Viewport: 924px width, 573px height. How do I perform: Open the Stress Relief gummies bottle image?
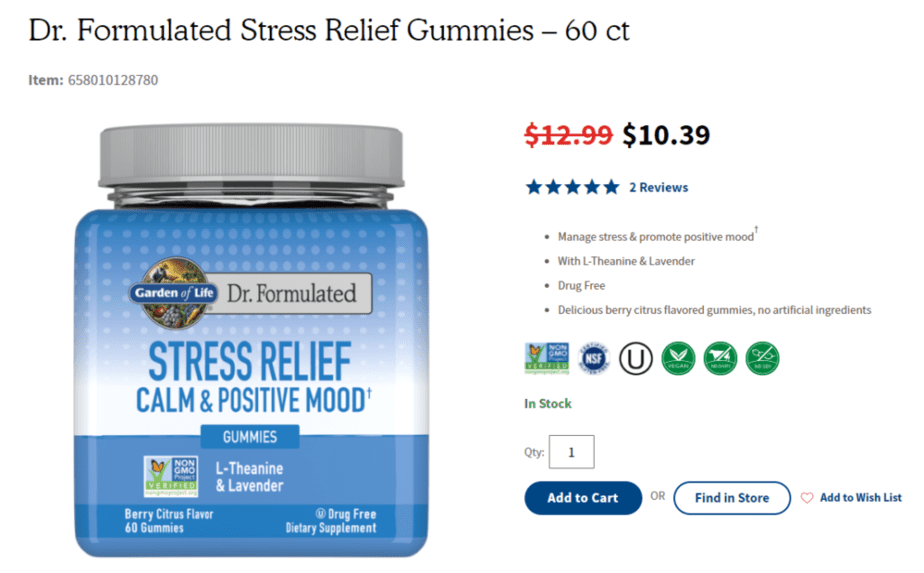pyautogui.click(x=252, y=340)
